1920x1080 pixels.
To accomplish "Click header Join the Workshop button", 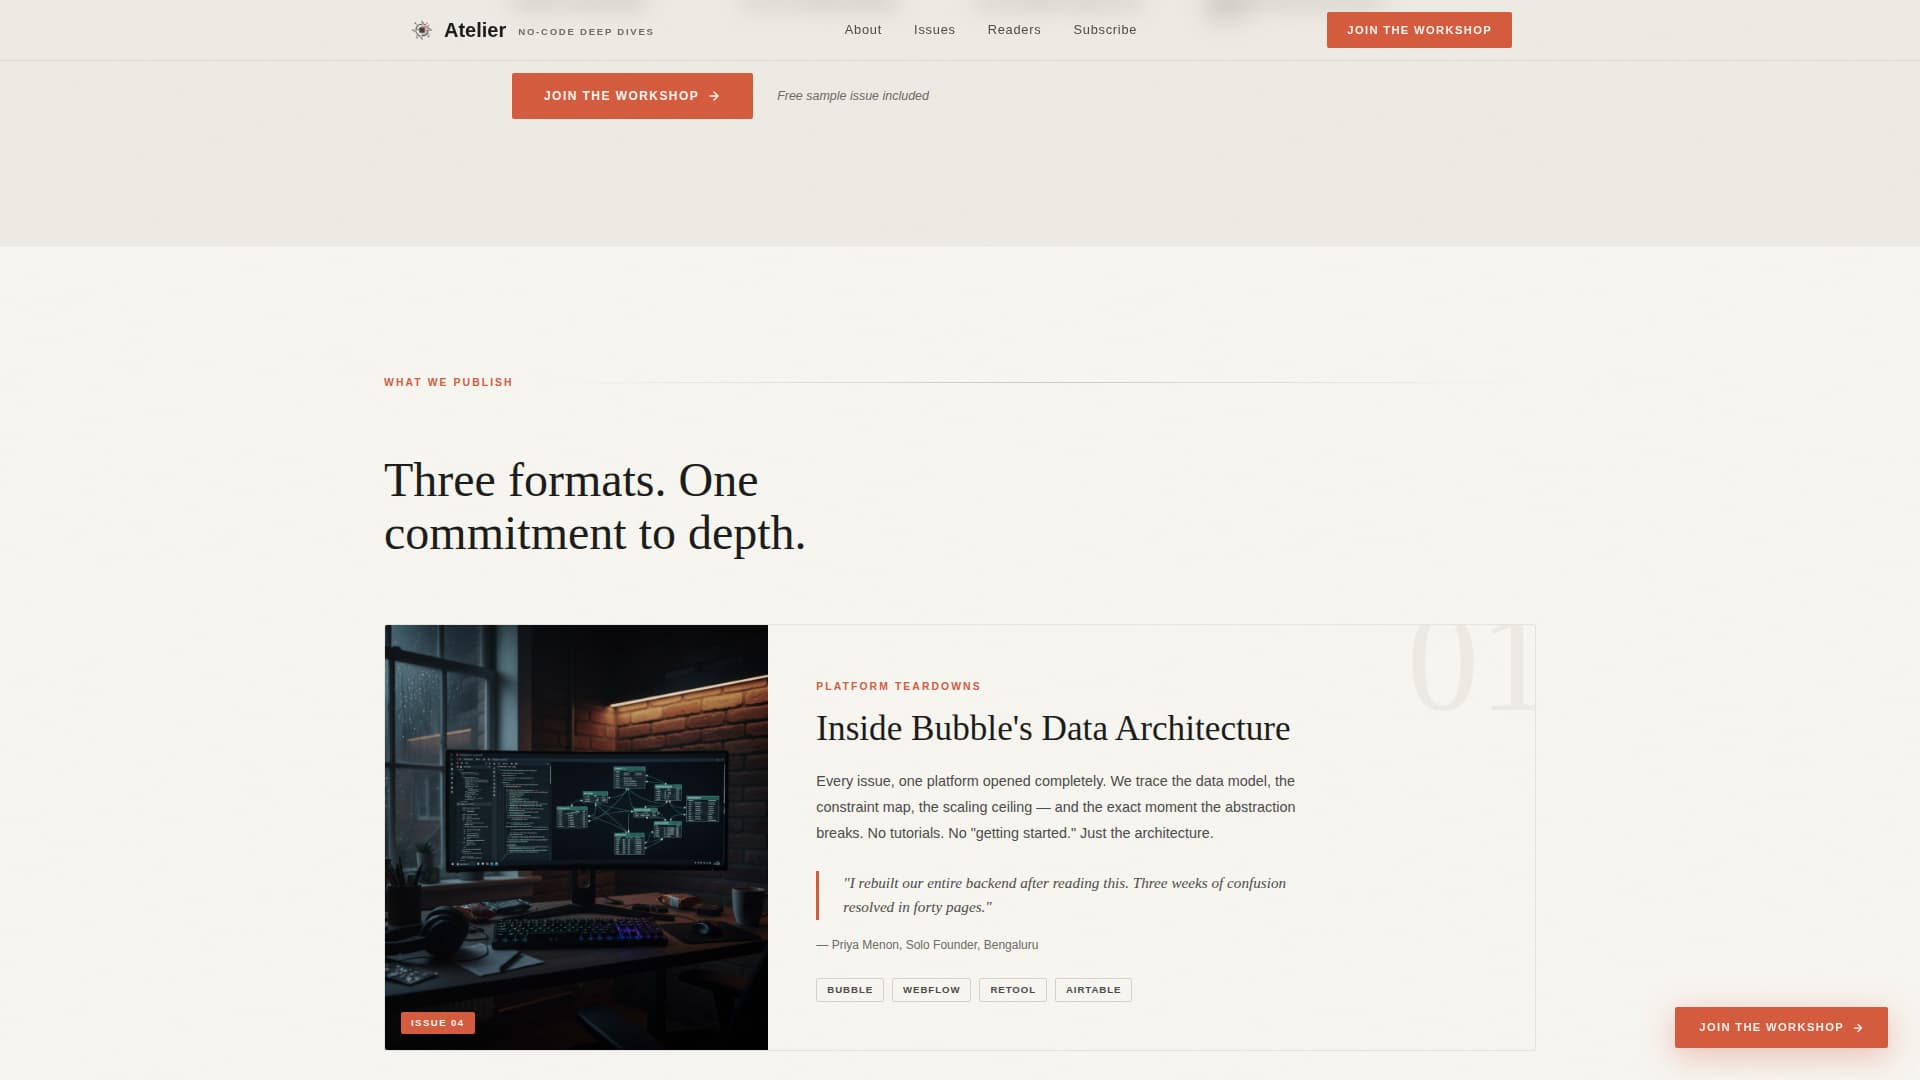I will click(1419, 30).
